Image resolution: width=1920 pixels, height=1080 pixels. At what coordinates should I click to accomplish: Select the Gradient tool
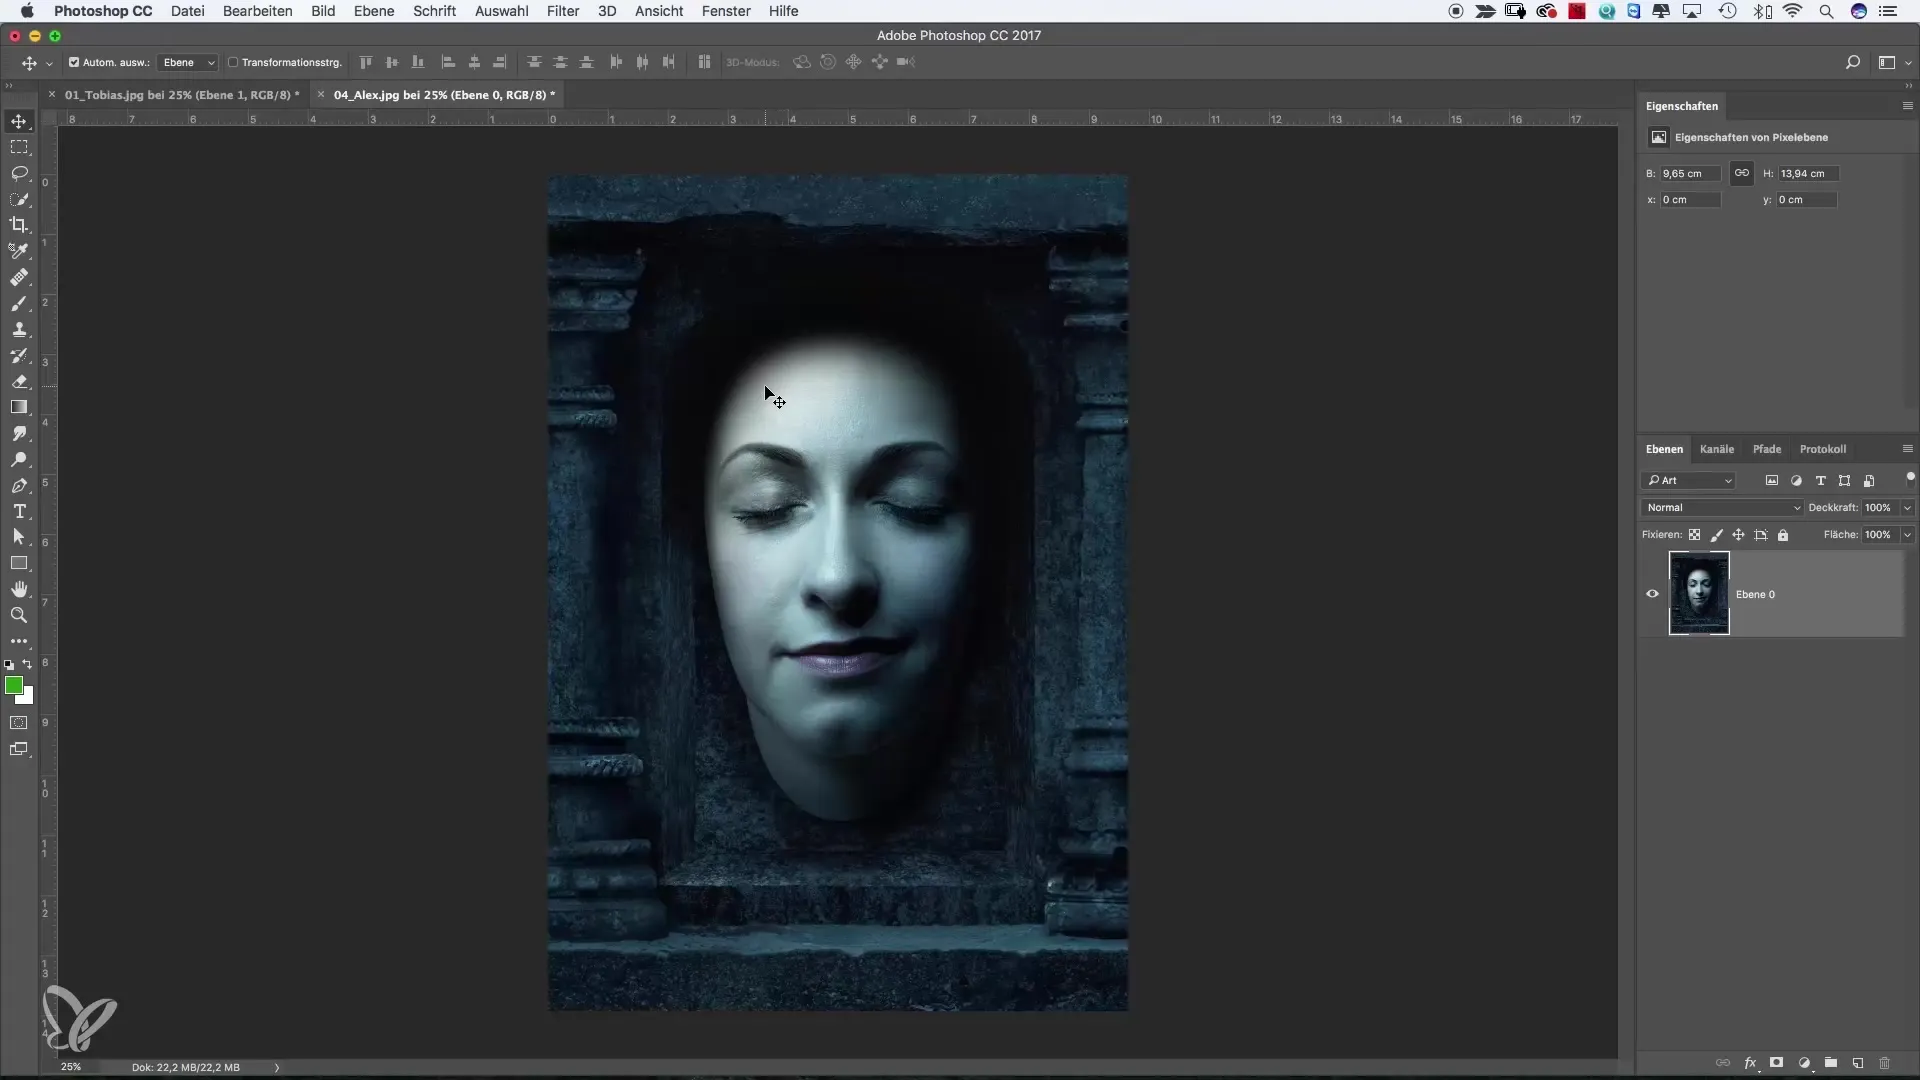[x=19, y=407]
